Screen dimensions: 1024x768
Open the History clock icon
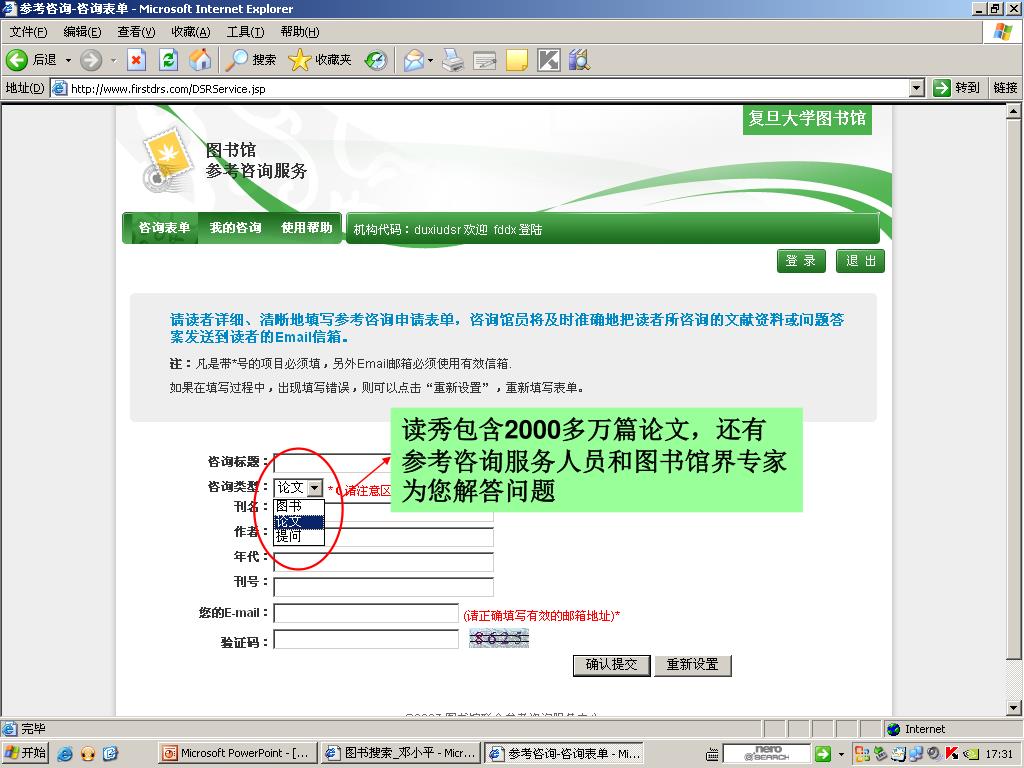tap(376, 60)
